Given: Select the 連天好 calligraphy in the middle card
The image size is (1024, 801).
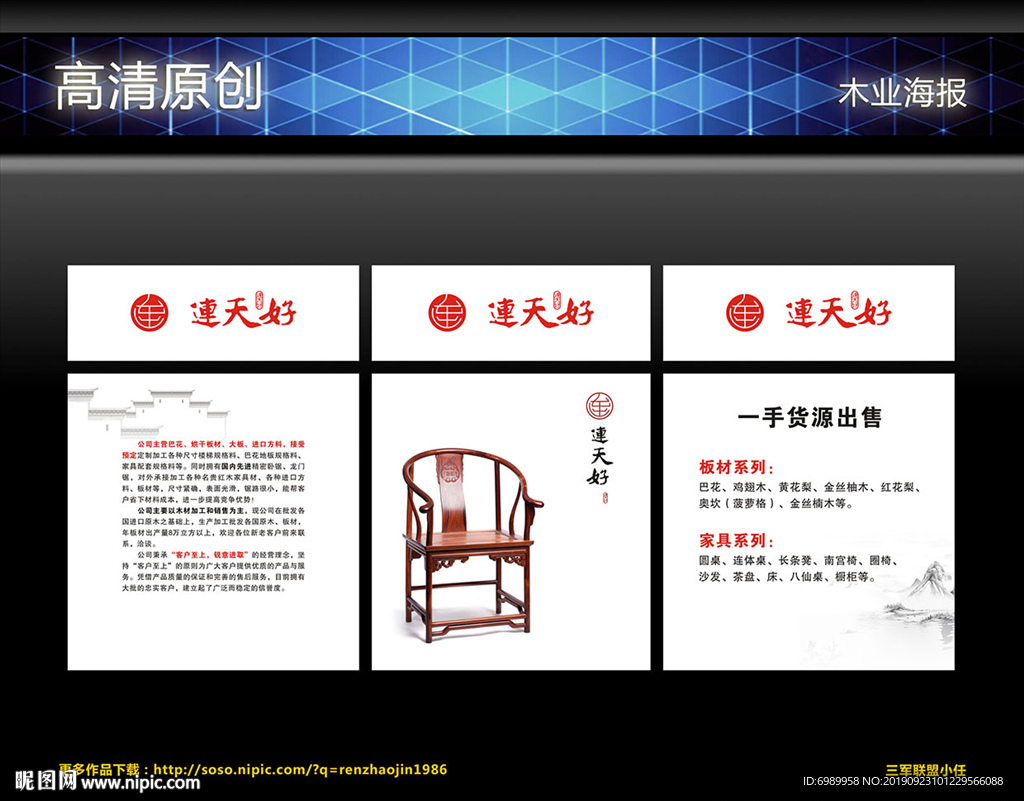Looking at the screenshot, I should pos(541,311).
